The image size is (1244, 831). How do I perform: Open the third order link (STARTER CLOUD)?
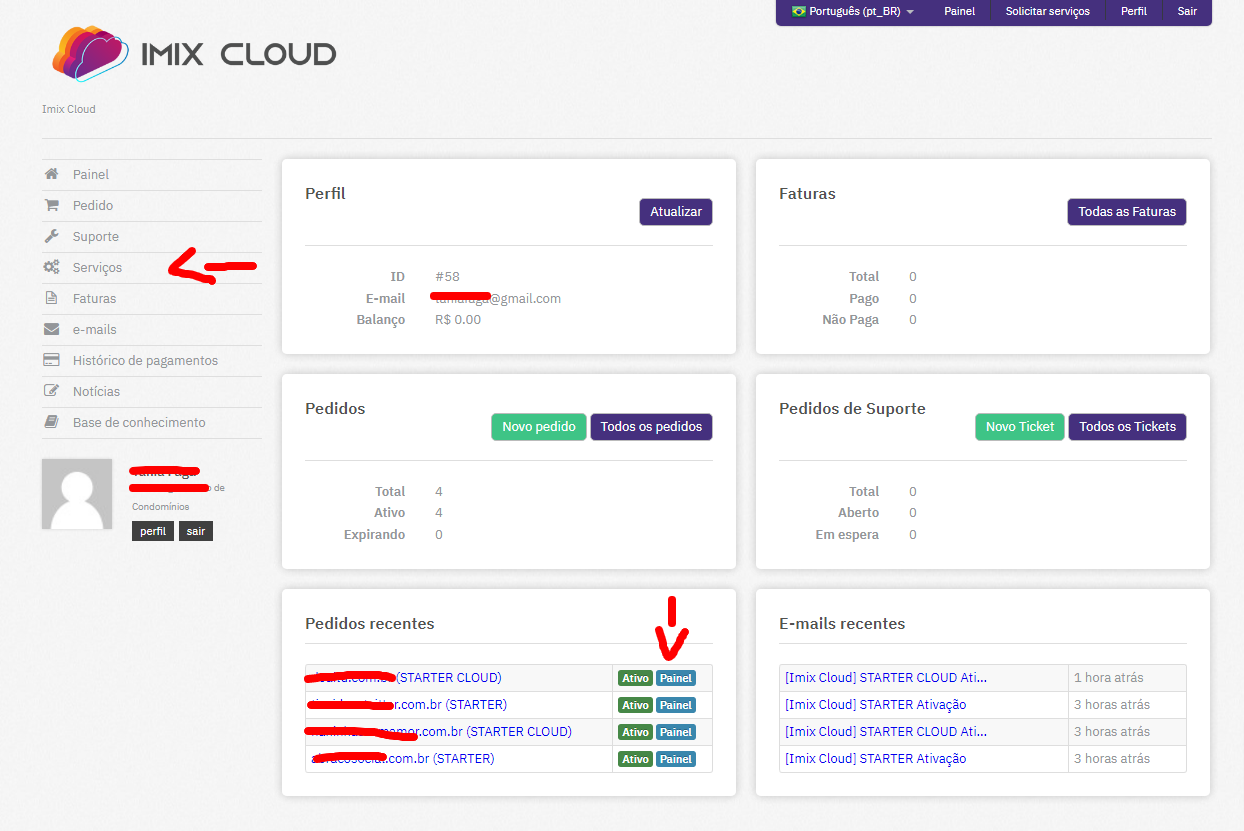coord(441,732)
